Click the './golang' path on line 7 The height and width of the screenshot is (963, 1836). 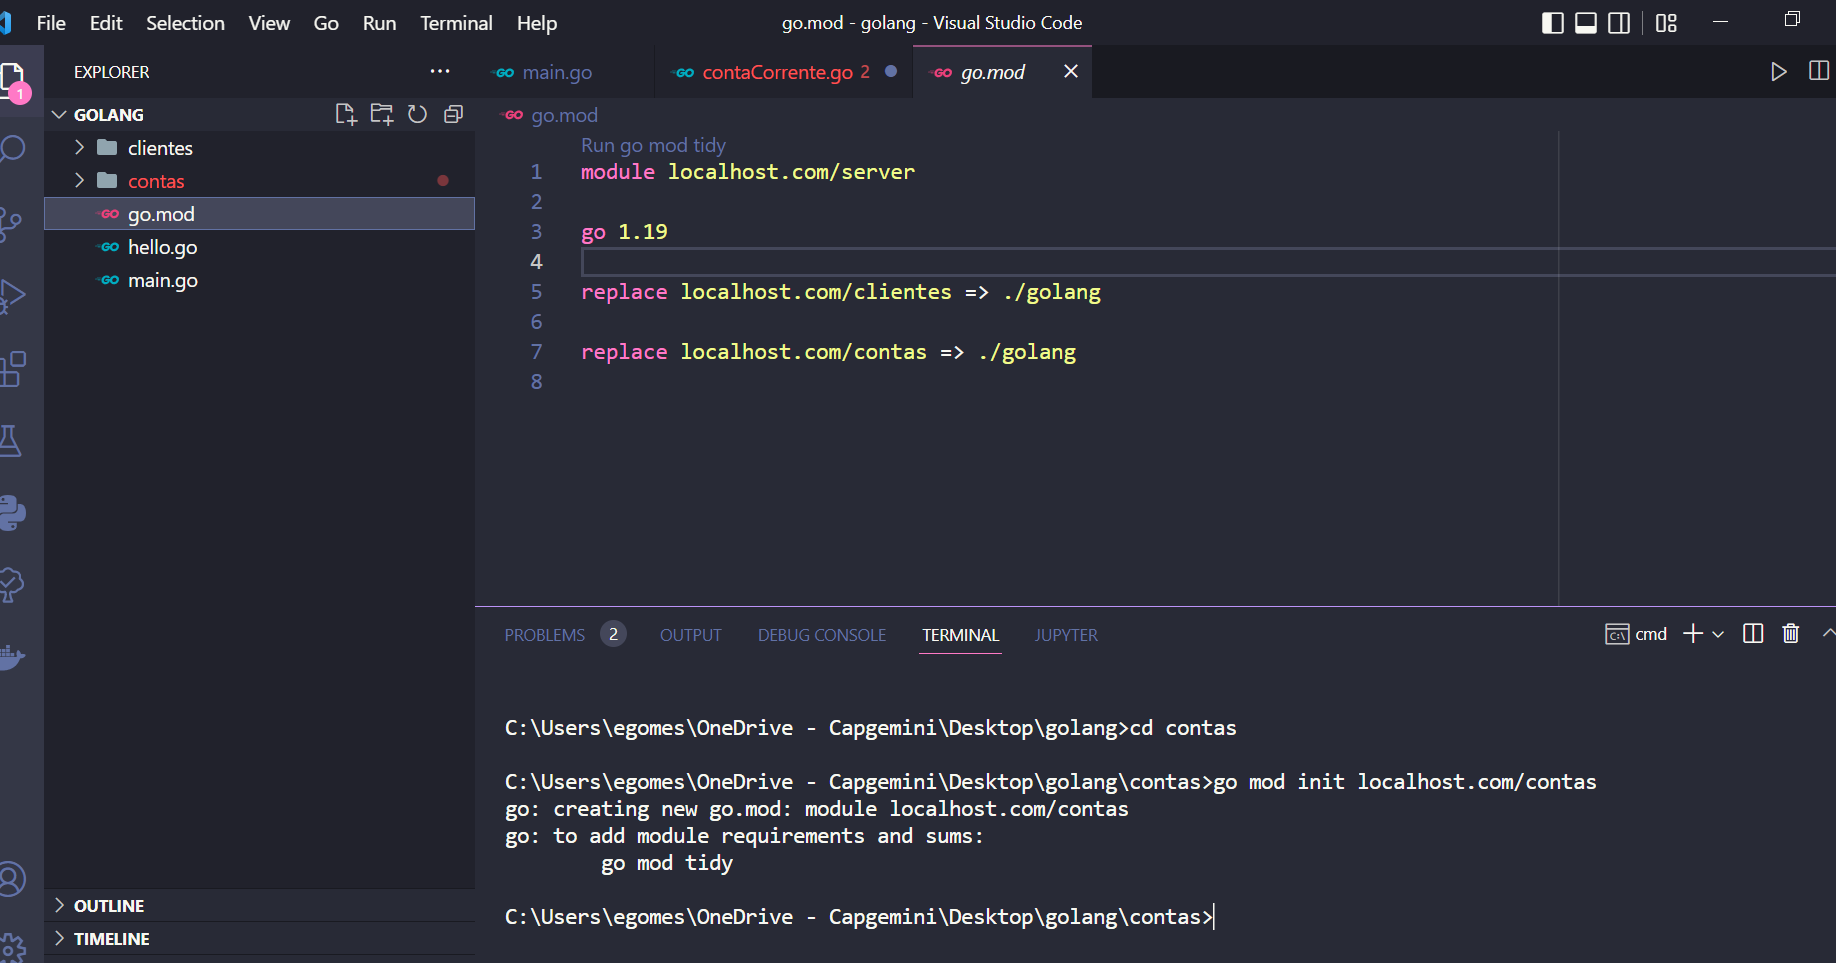(1027, 352)
